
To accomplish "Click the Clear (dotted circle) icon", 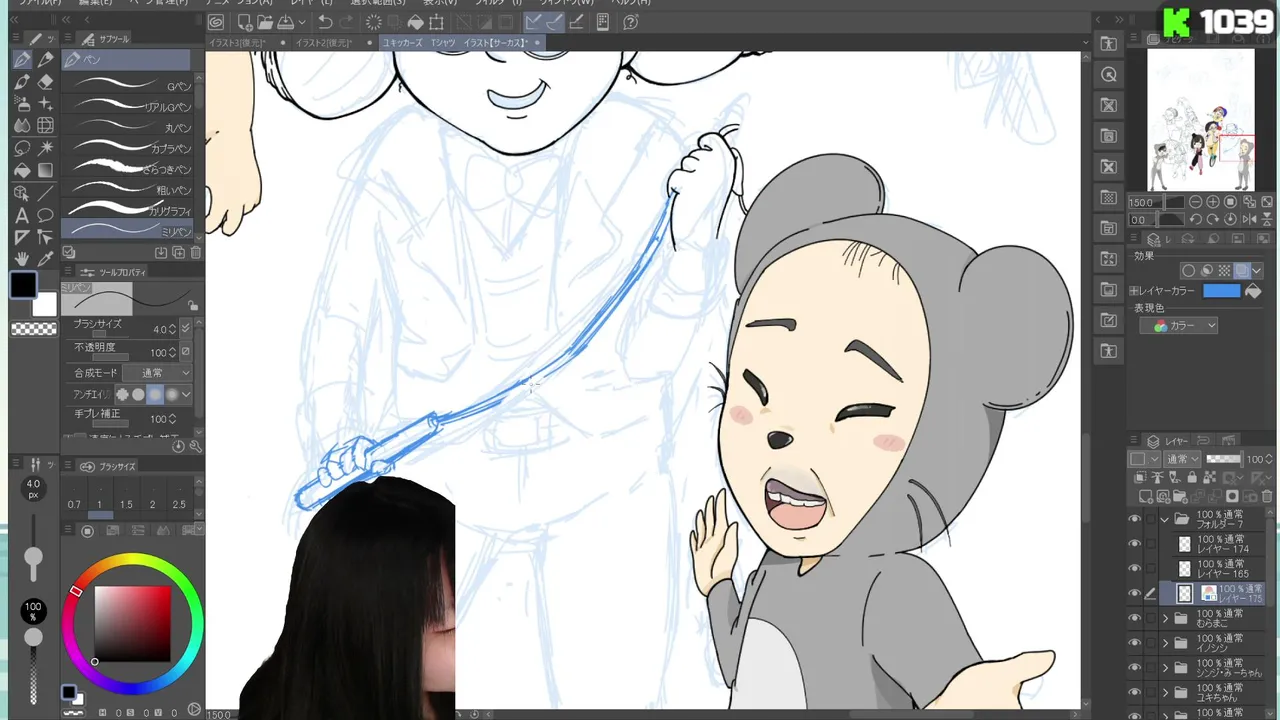I will [x=373, y=22].
